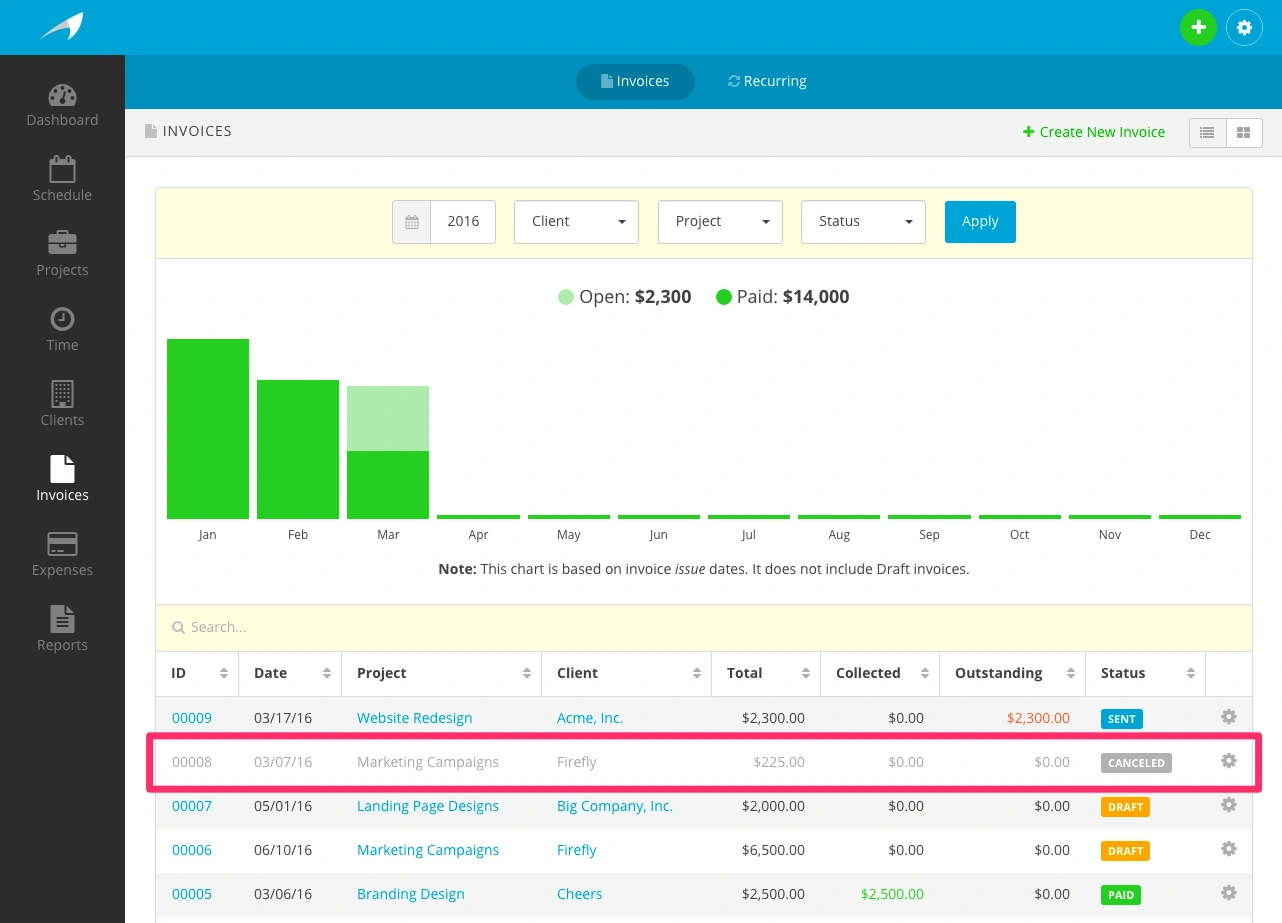Viewport: 1282px width, 923px height.
Task: Open the Website Redesign project link
Action: [414, 717]
